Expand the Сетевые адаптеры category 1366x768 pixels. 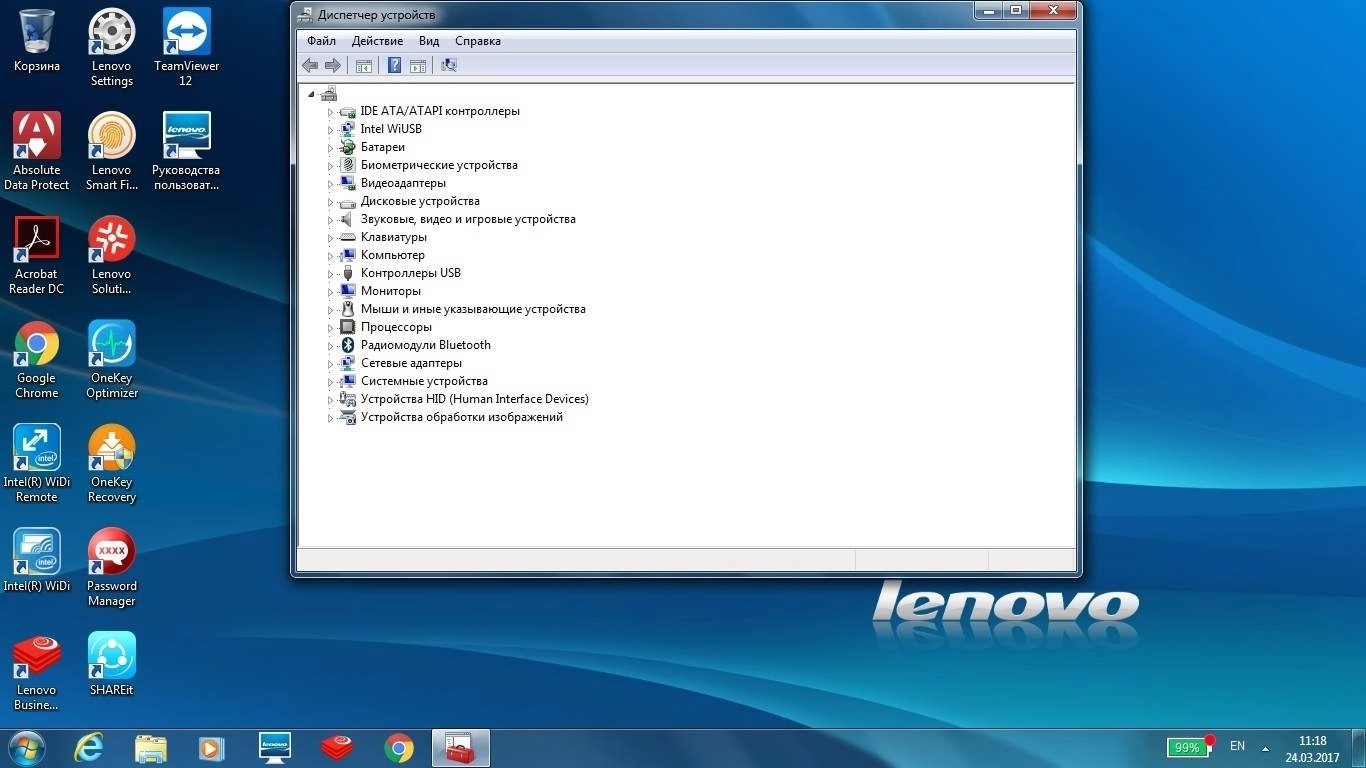330,364
